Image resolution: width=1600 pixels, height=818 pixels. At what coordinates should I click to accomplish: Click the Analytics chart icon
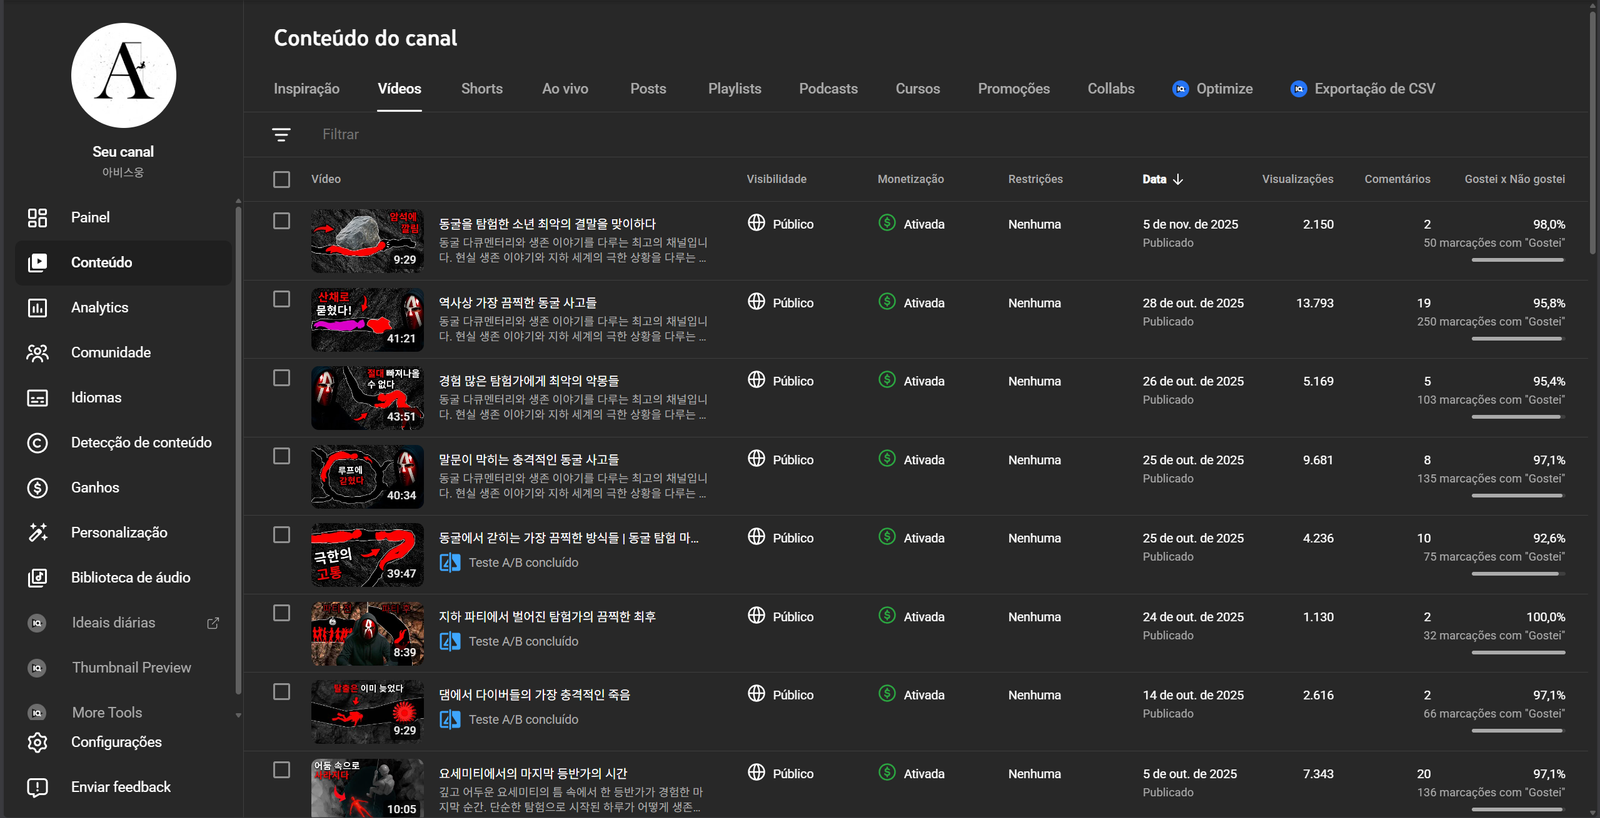pos(37,308)
